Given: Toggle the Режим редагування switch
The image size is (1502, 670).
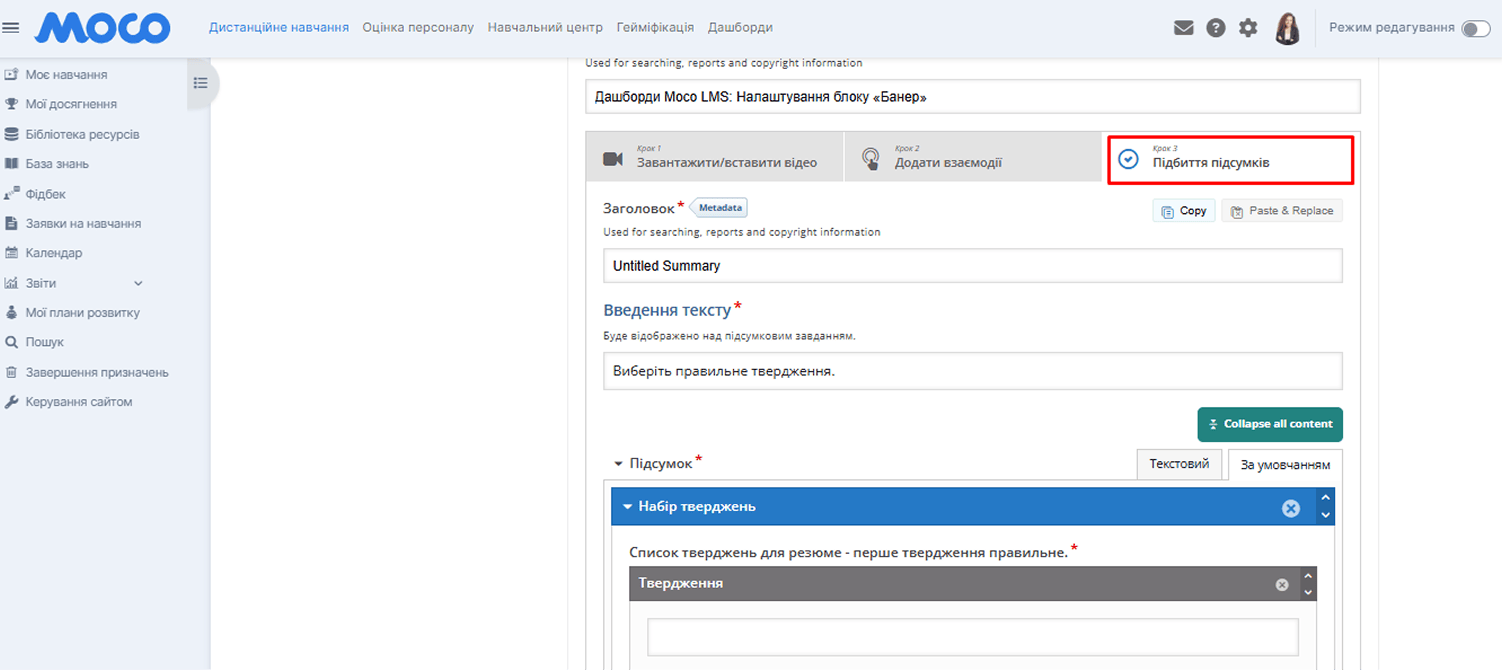Looking at the screenshot, I should pyautogui.click(x=1475, y=28).
